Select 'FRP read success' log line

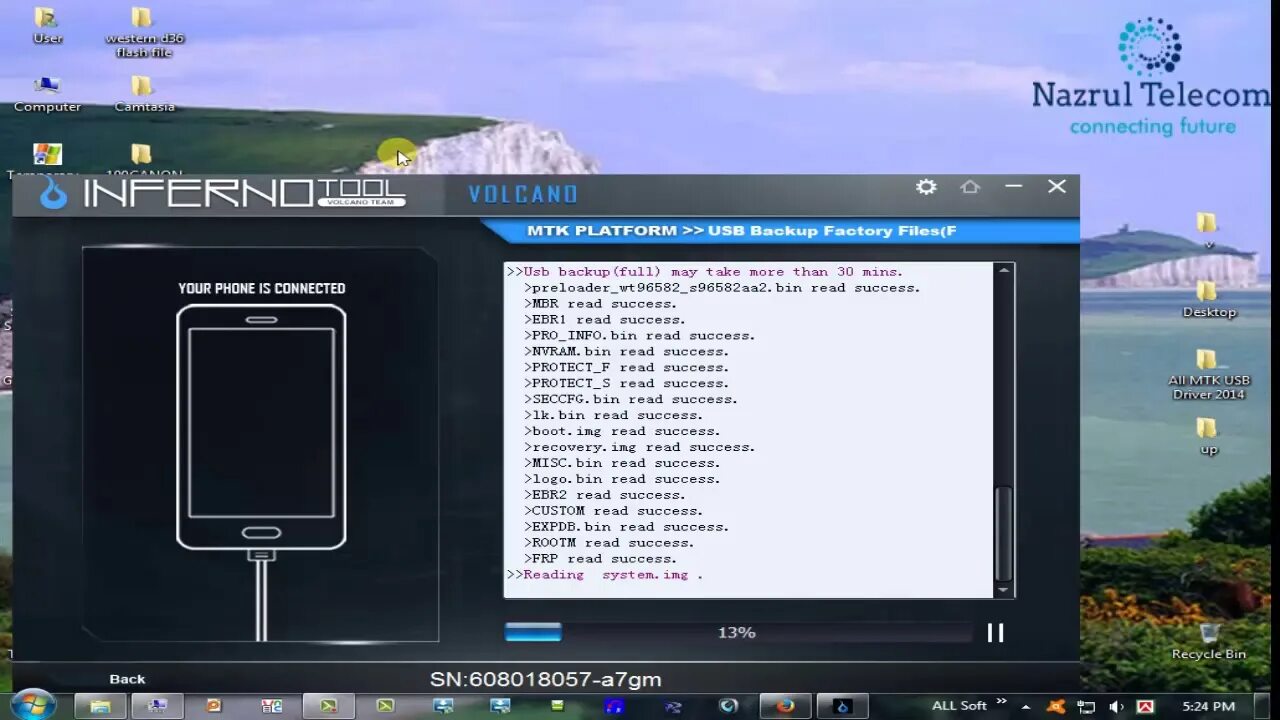[x=600, y=559]
